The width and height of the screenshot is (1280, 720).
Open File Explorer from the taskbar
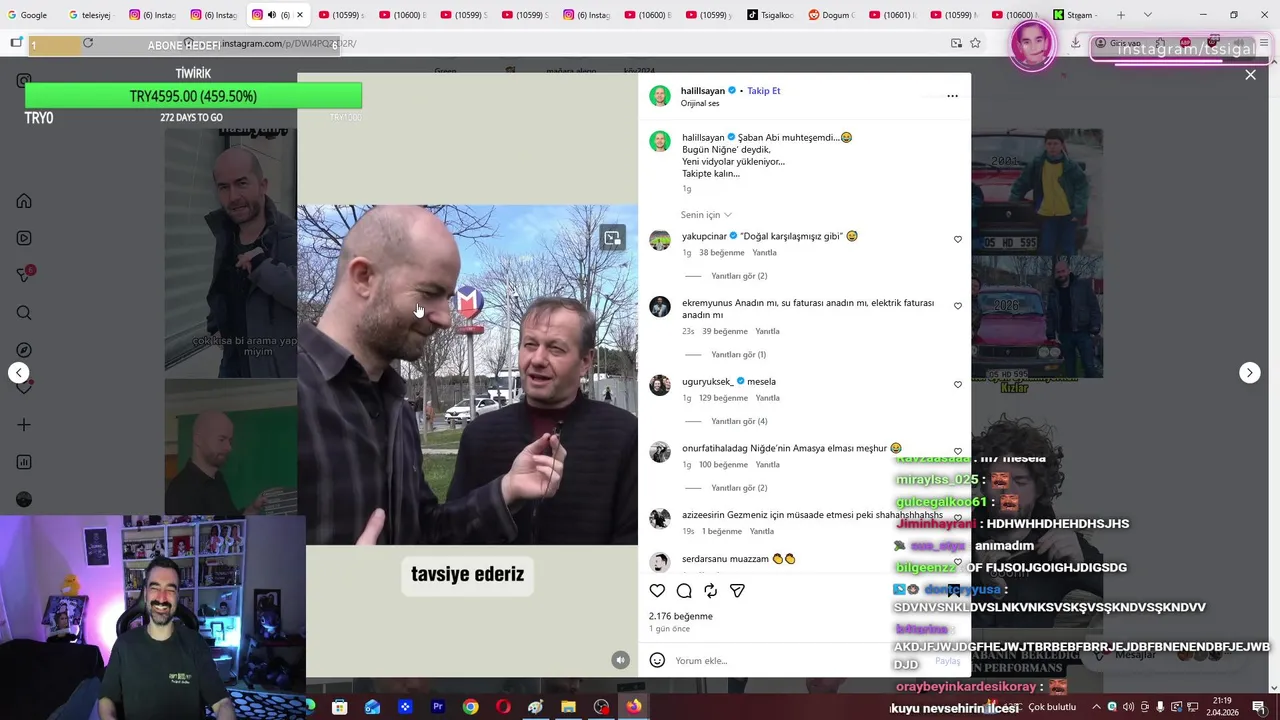568,707
